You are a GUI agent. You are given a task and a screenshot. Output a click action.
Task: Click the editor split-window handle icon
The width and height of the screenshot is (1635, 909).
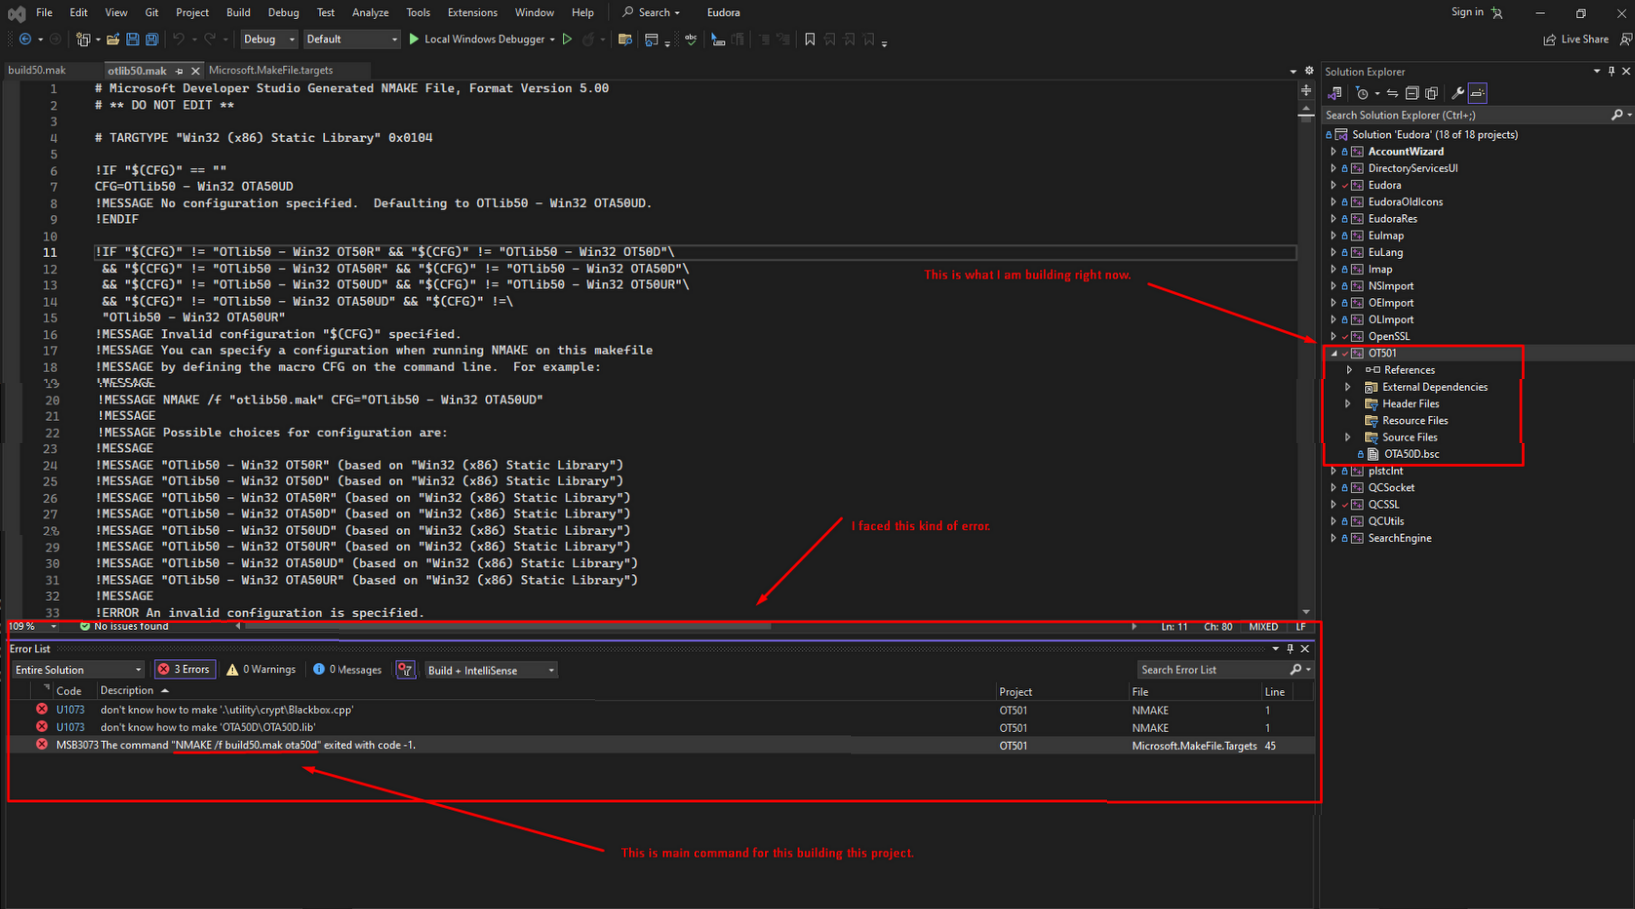click(1306, 91)
